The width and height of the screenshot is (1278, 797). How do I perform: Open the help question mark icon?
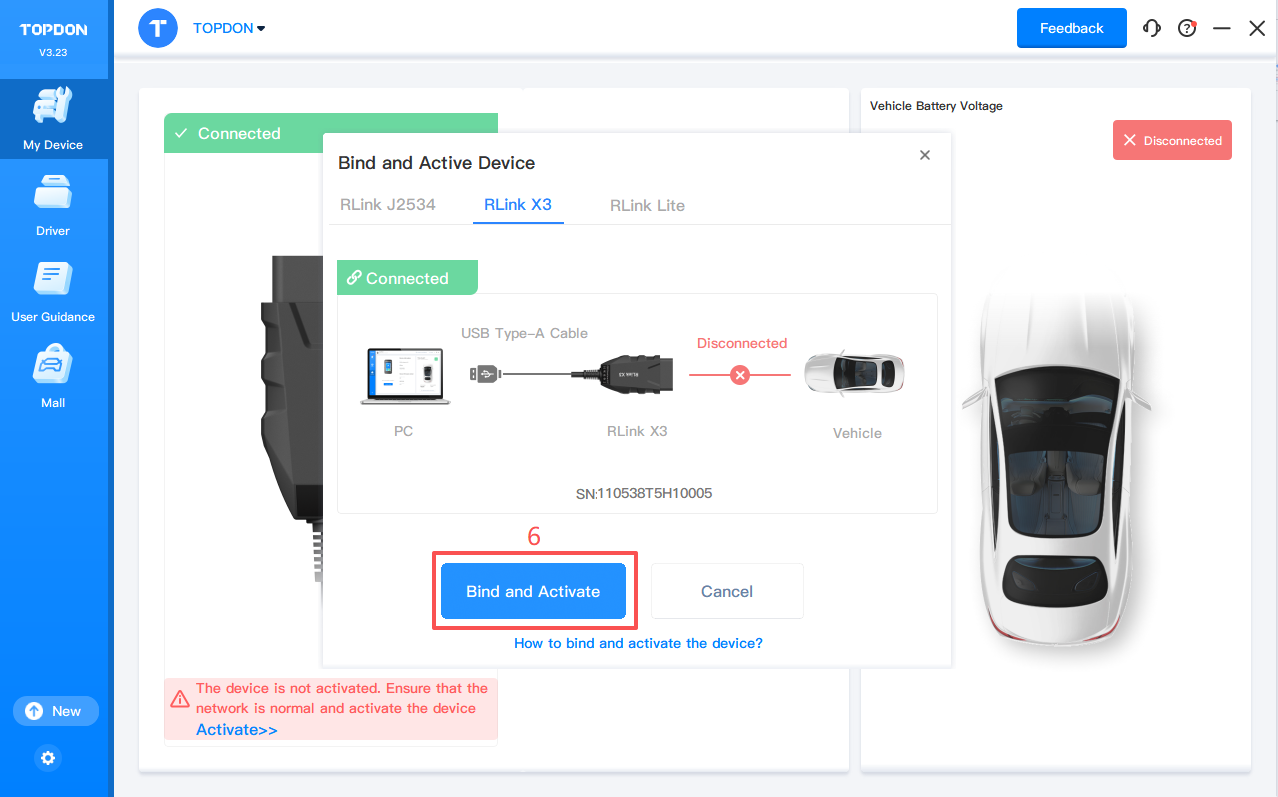pyautogui.click(x=1187, y=29)
